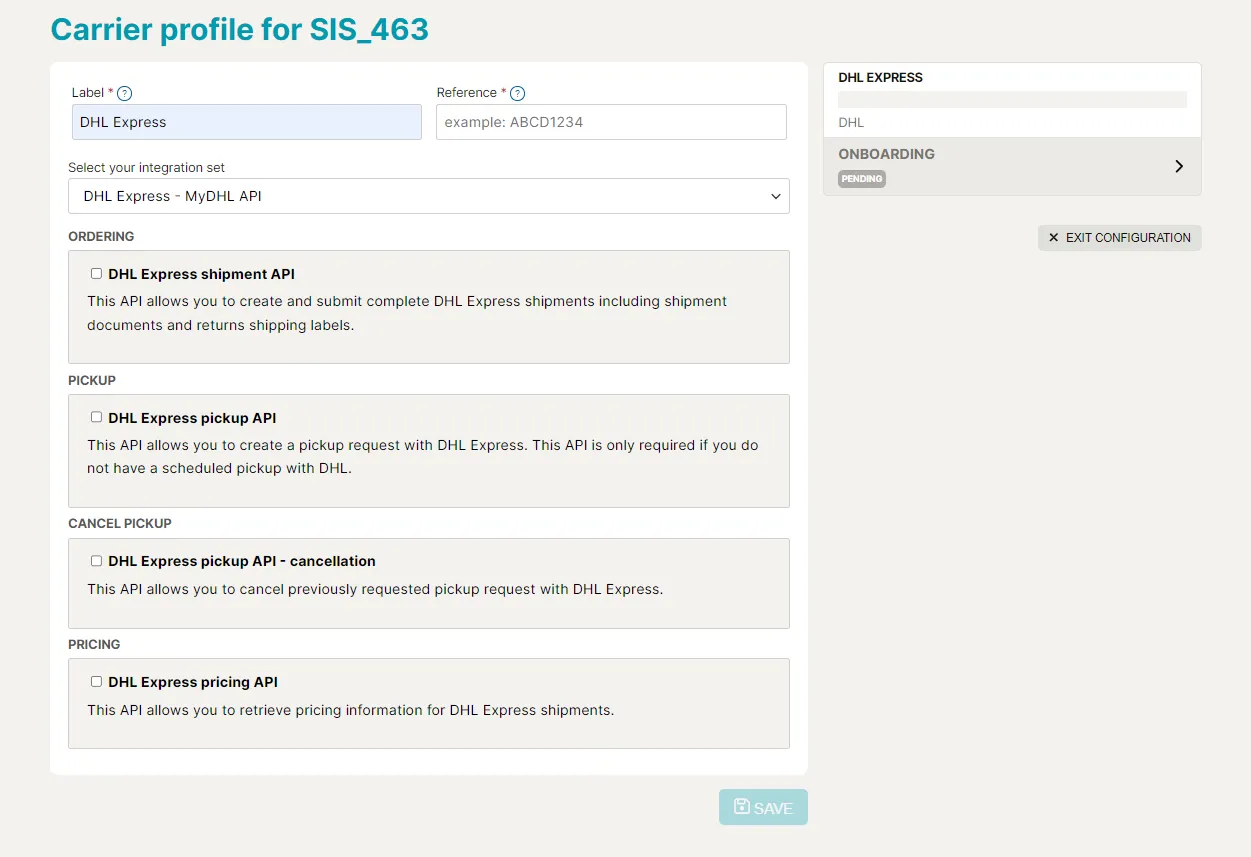Viewport: 1251px width, 857px height.
Task: Click the gray progress bar under DHL EXPRESS
Action: click(1011, 99)
